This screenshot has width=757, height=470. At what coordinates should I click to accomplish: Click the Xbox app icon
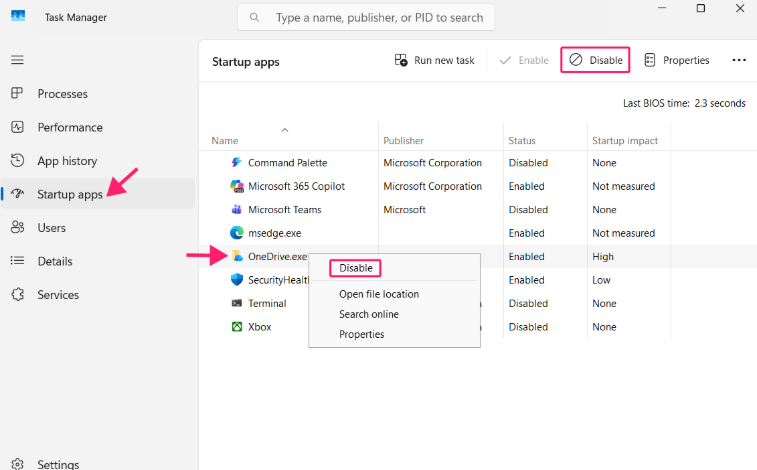pyautogui.click(x=237, y=327)
